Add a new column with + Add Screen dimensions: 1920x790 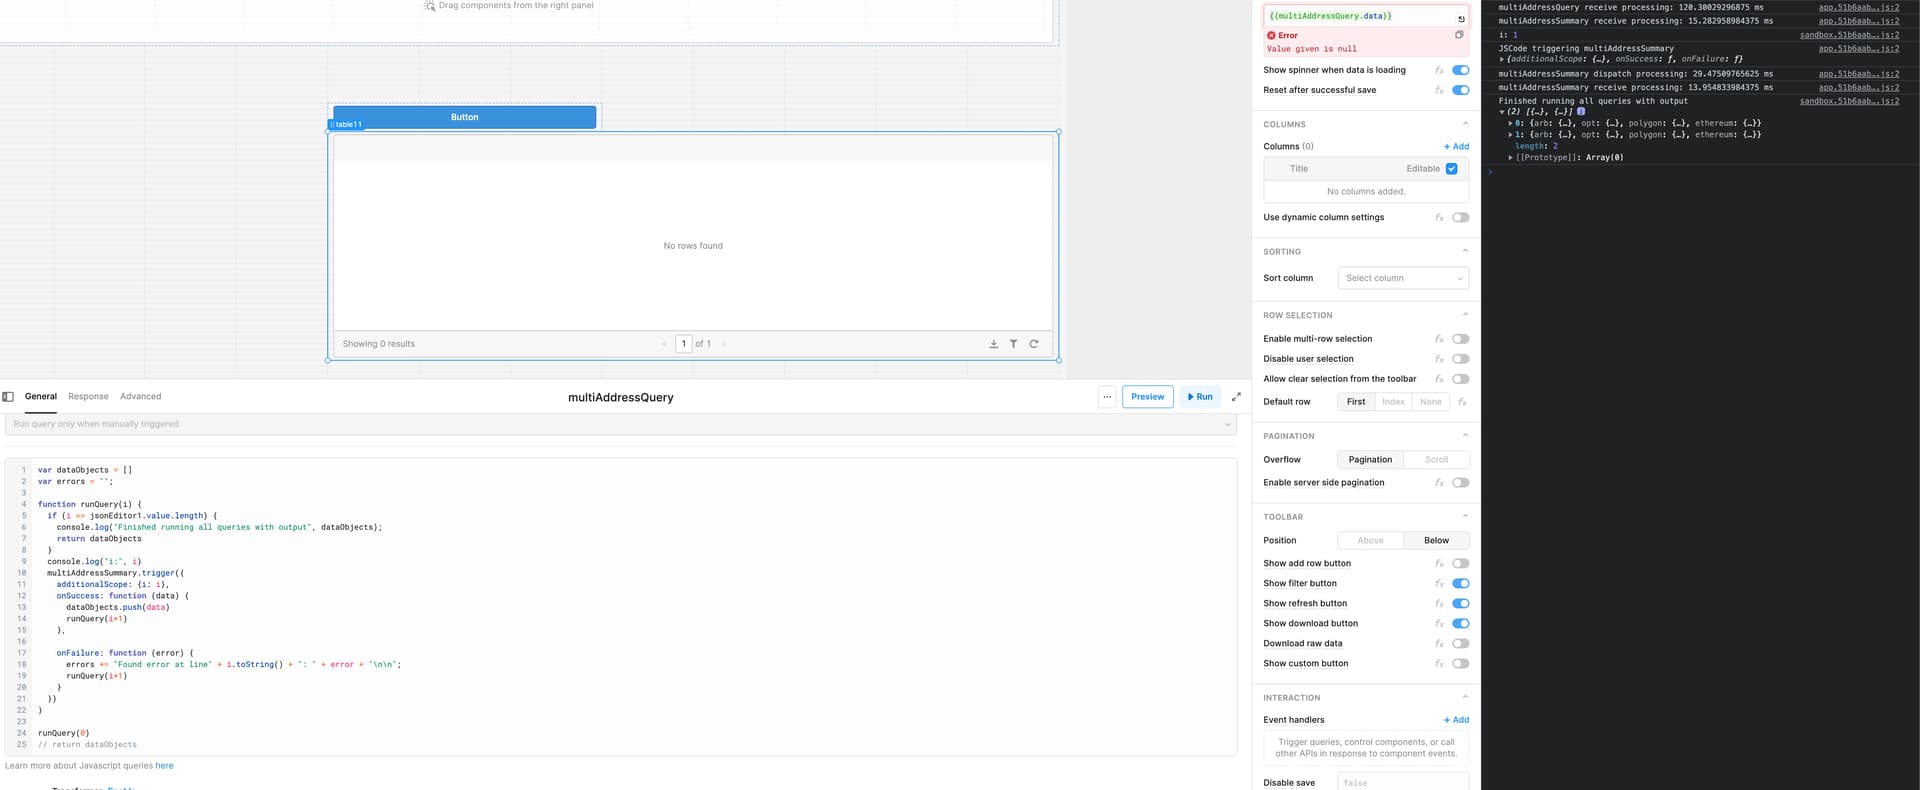tap(1456, 147)
